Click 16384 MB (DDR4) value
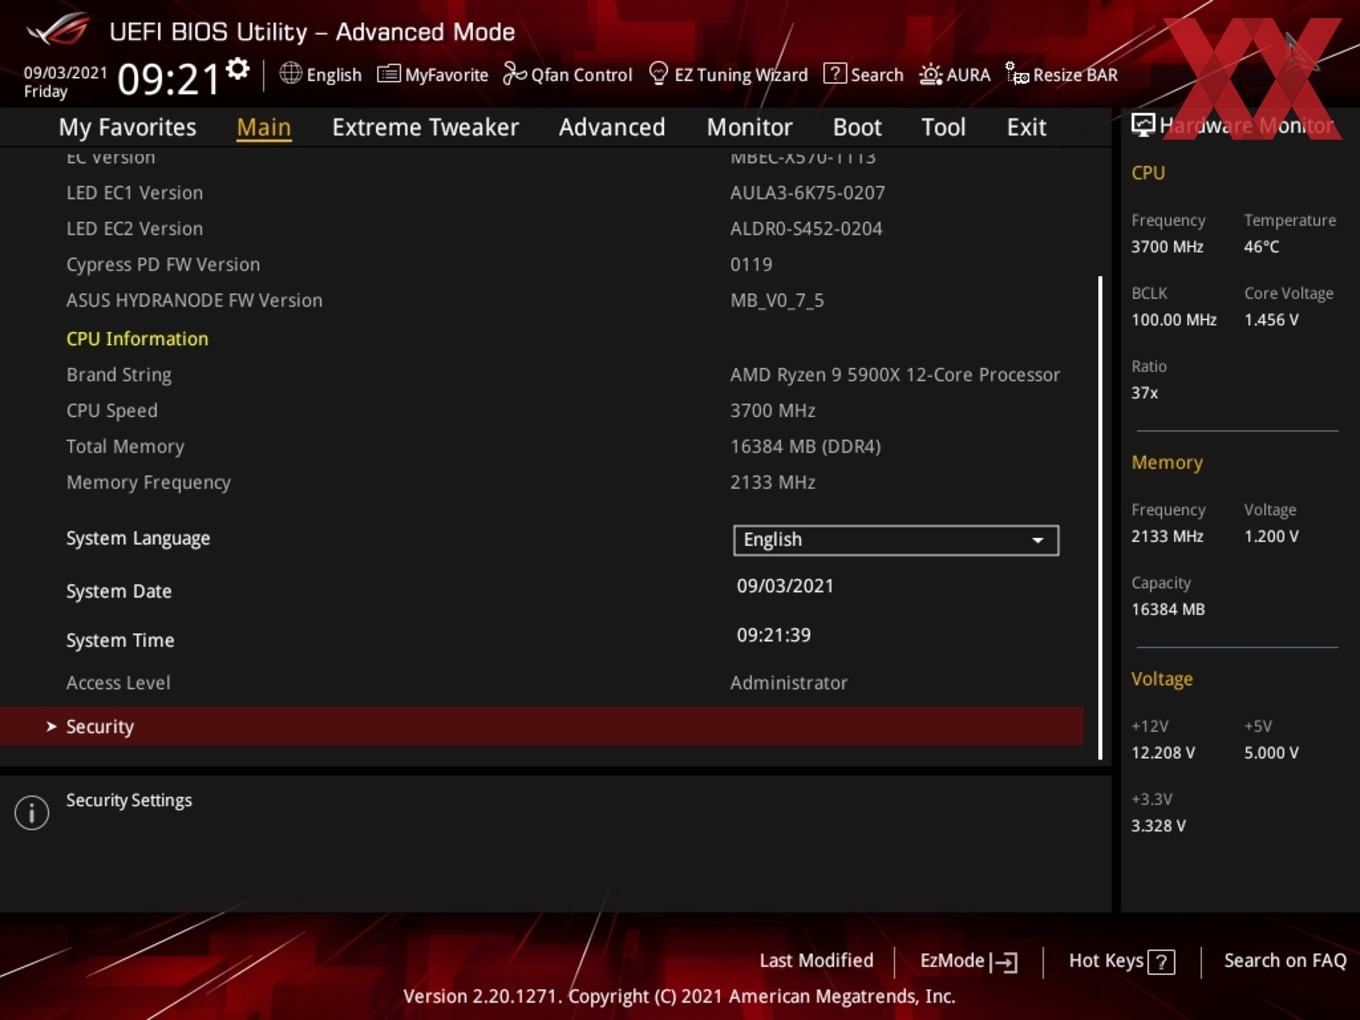The image size is (1360, 1020). coord(805,447)
